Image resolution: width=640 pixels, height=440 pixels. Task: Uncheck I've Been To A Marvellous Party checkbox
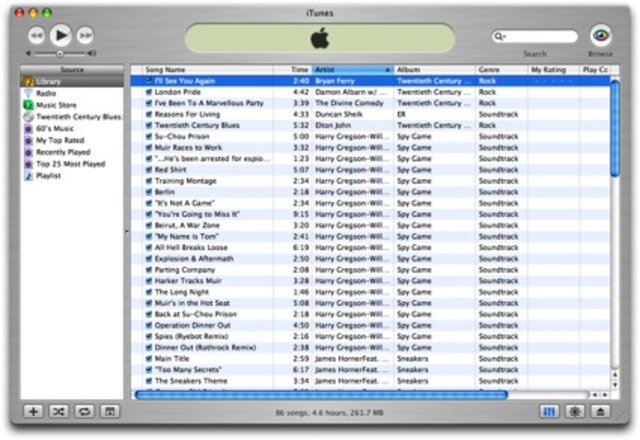click(x=149, y=103)
